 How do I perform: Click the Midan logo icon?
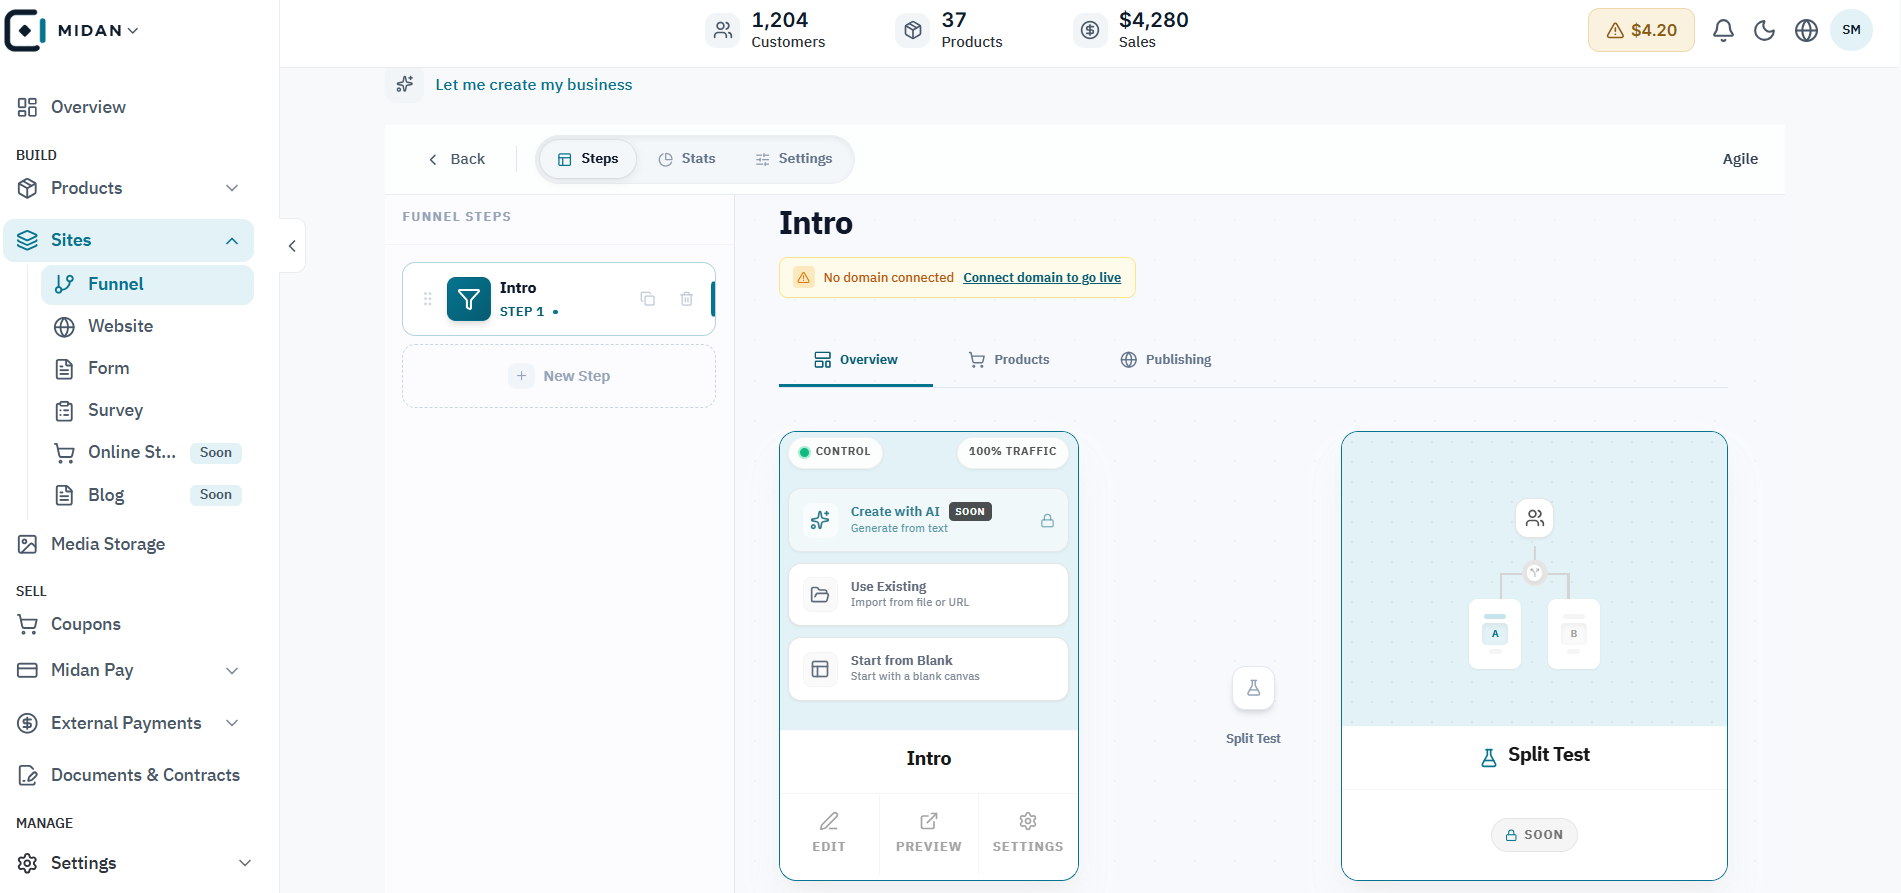coord(25,30)
